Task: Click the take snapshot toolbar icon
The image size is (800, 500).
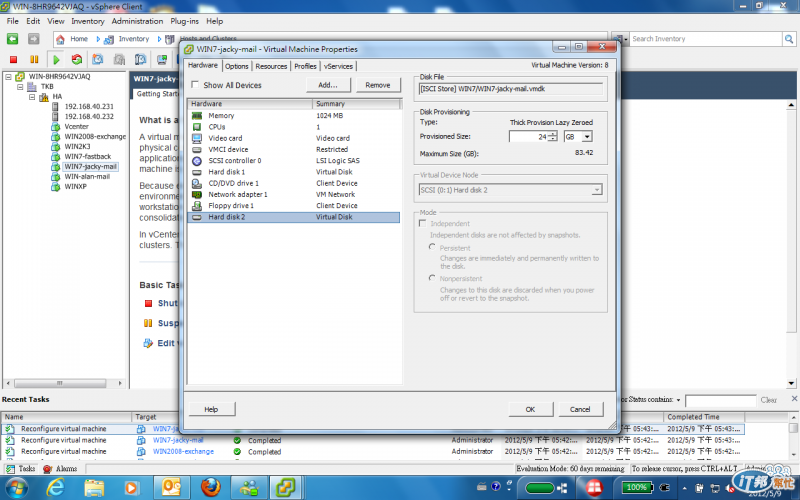Action: 98,60
